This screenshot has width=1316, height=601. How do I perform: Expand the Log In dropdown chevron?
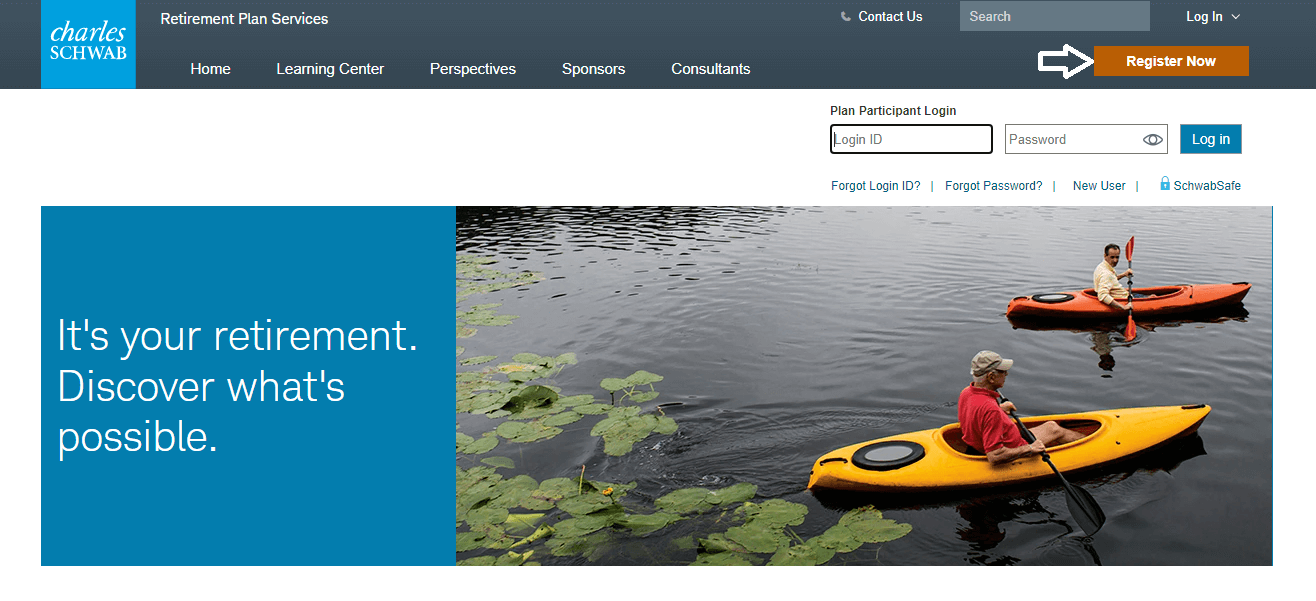[1236, 17]
